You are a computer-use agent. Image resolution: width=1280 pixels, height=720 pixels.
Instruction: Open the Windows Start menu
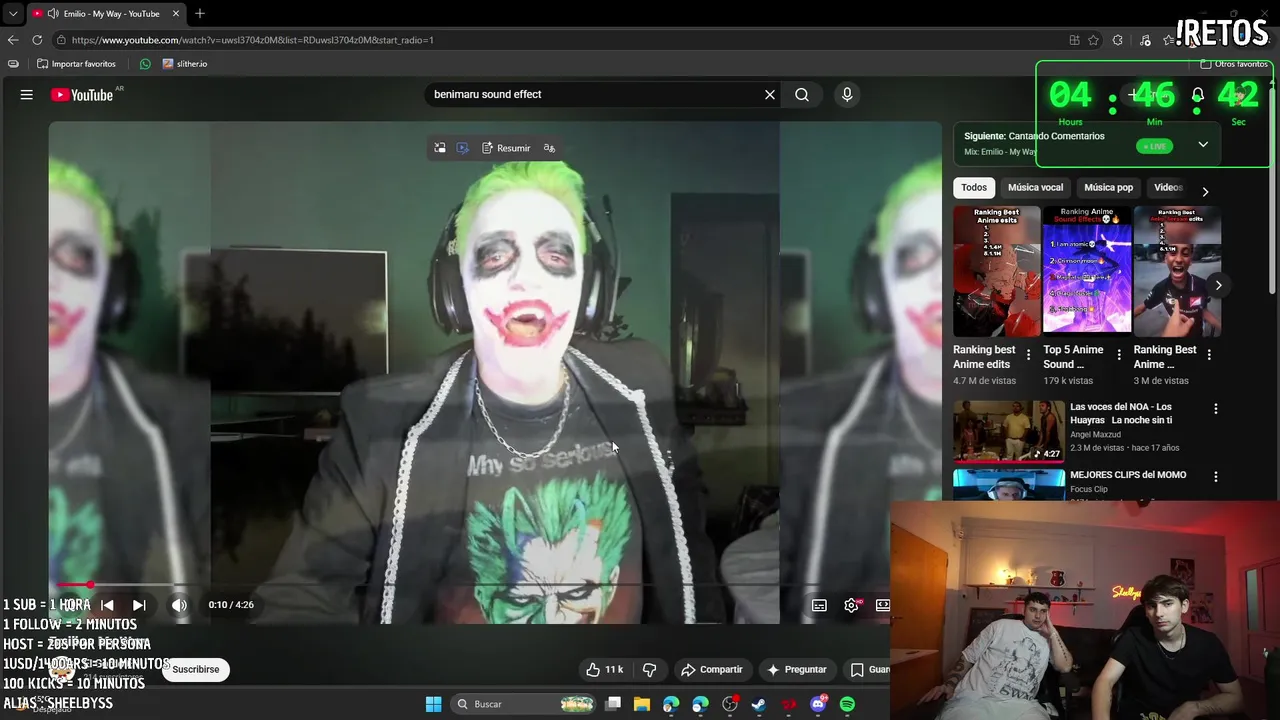pos(434,704)
